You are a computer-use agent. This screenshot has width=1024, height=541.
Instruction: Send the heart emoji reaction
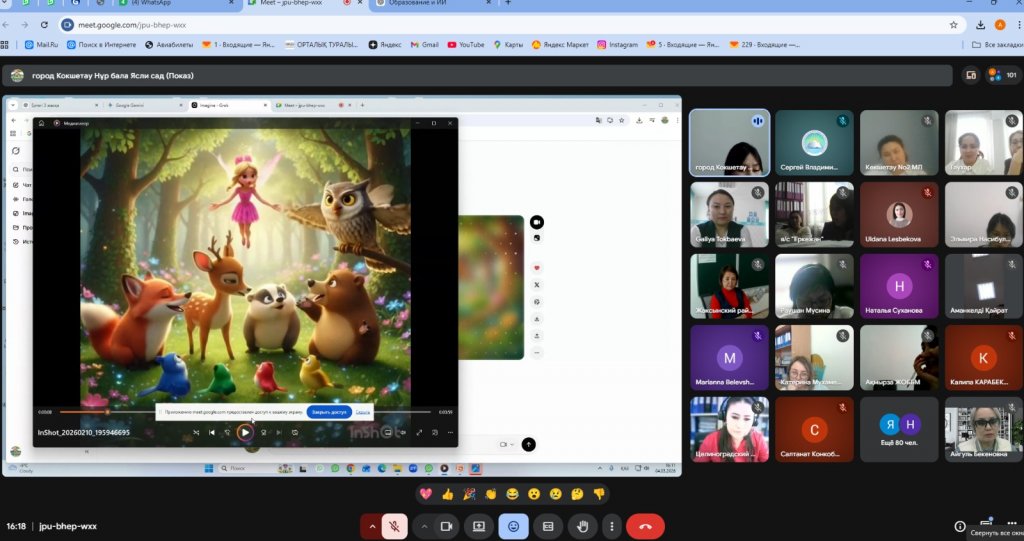pos(425,494)
